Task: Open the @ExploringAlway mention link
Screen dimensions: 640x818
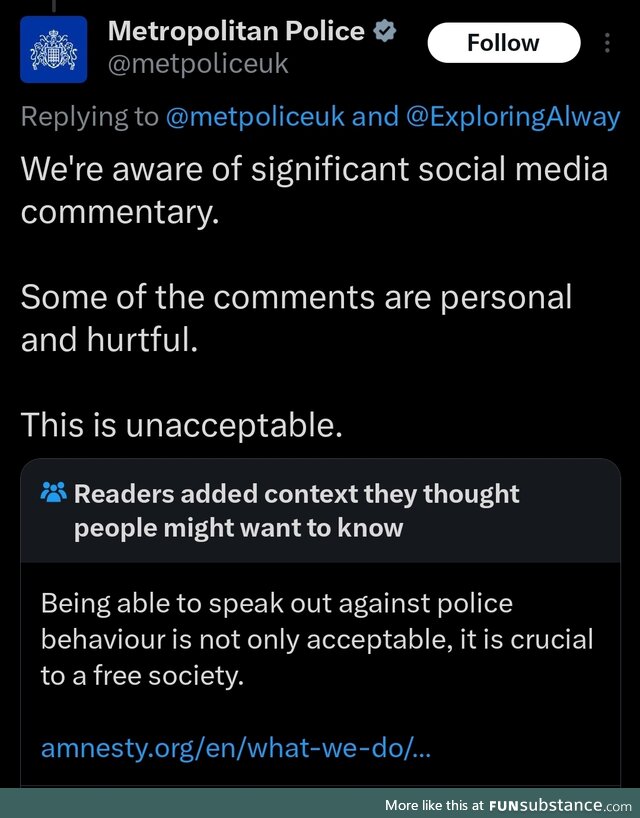Action: (x=513, y=116)
